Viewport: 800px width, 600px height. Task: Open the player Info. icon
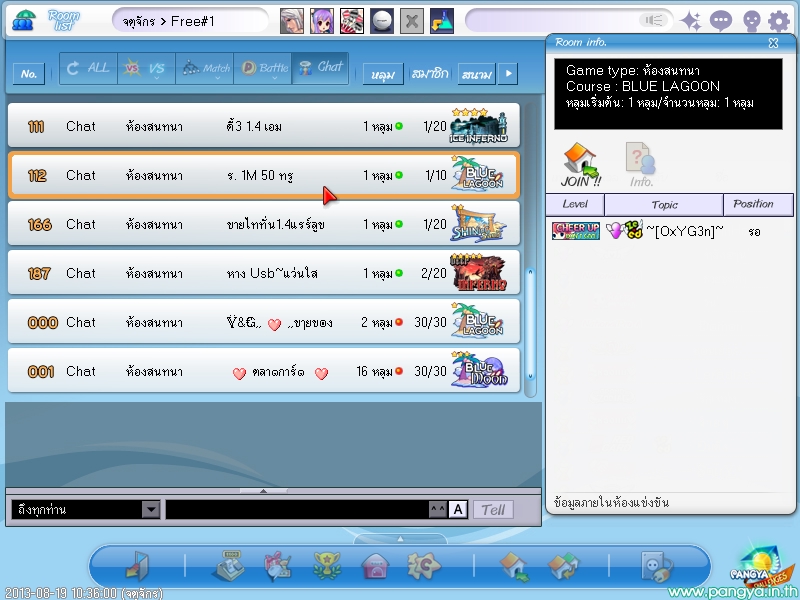[641, 165]
